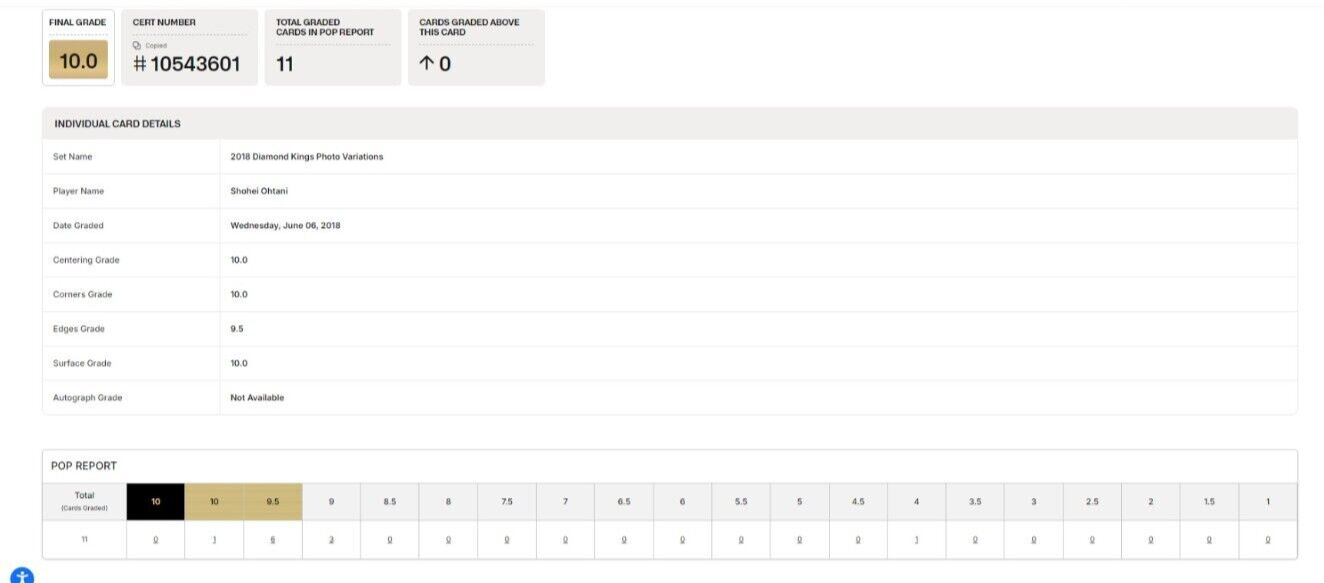Click pop count link under grade 7
Screen dimensions: 1324x583
[x=565, y=539]
